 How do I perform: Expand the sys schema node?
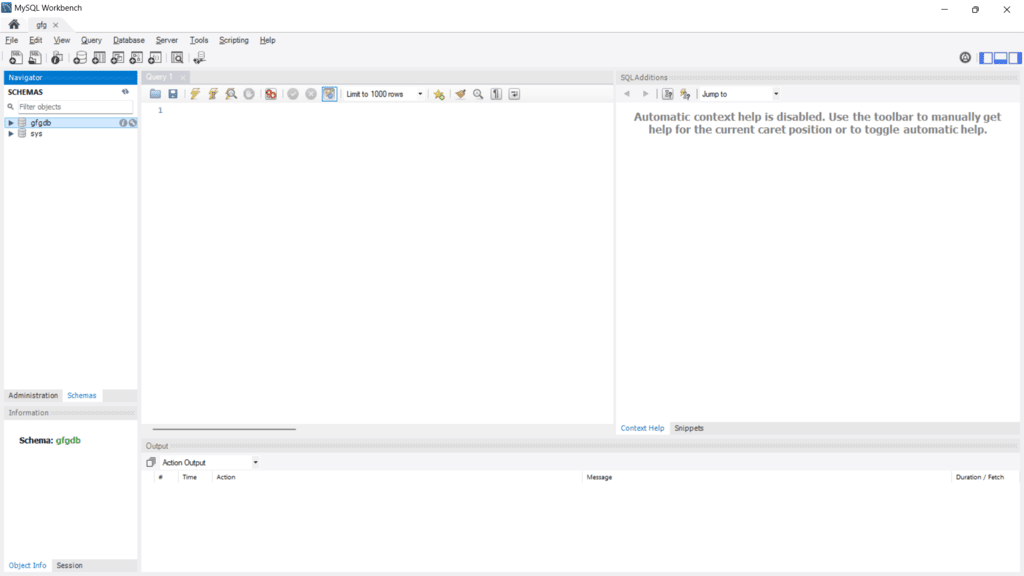click(x=10, y=134)
